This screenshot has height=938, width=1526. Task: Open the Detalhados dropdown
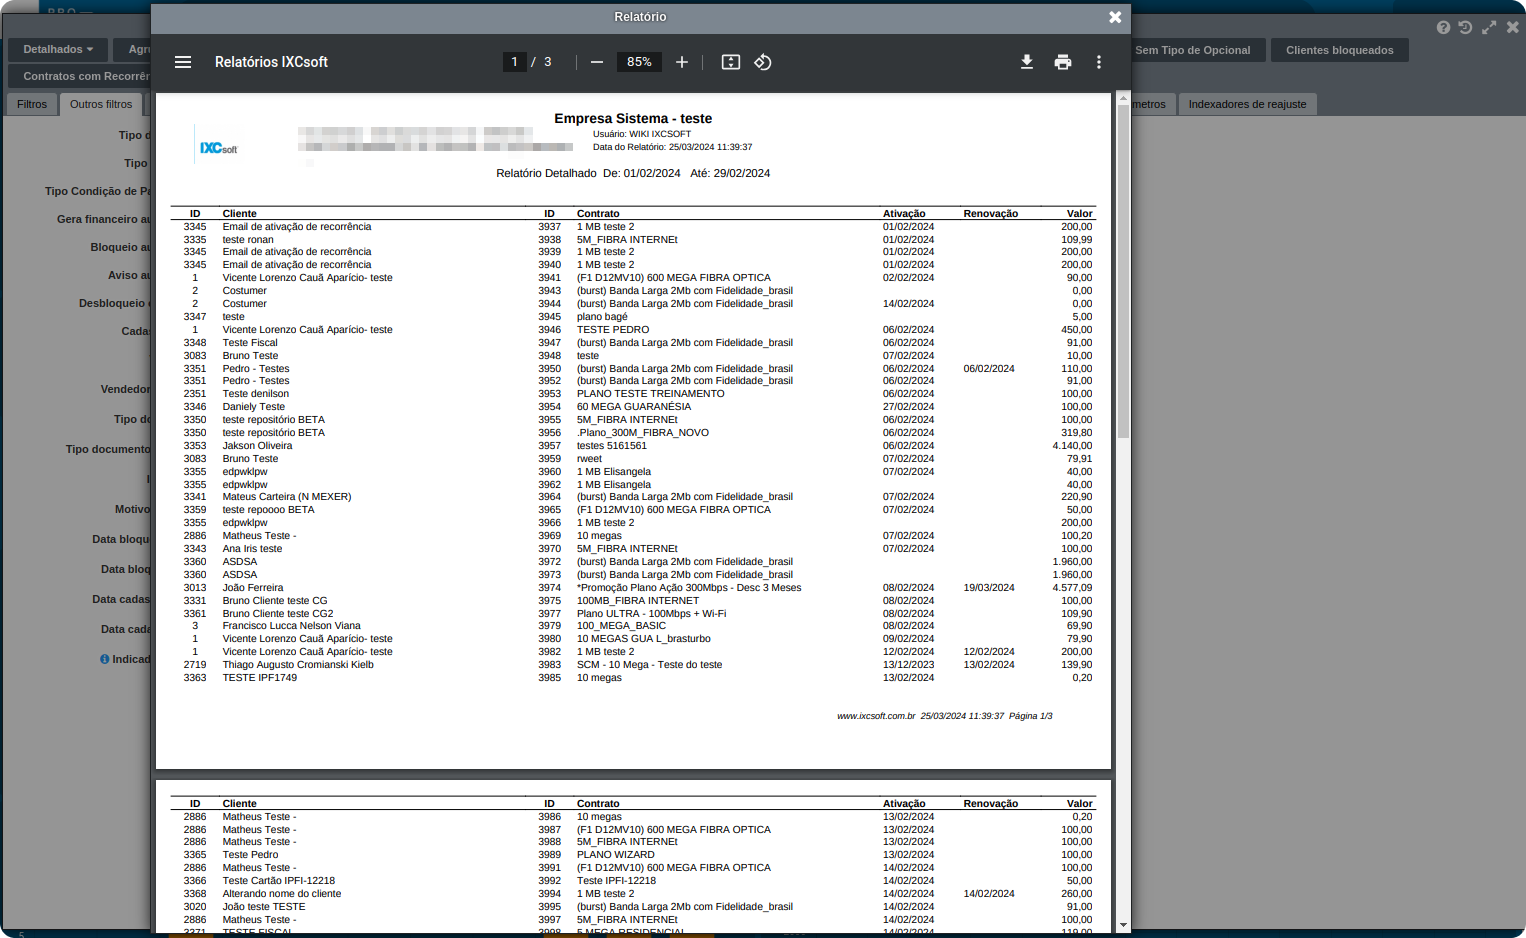58,49
